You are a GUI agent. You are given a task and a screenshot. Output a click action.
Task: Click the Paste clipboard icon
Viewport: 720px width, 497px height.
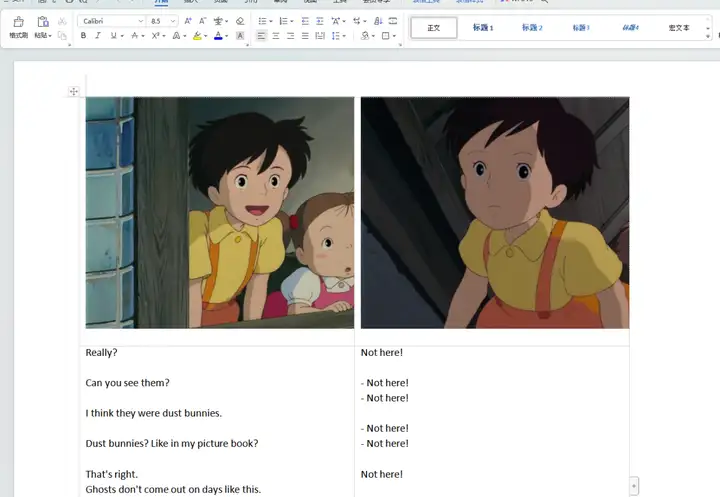[x=43, y=22]
